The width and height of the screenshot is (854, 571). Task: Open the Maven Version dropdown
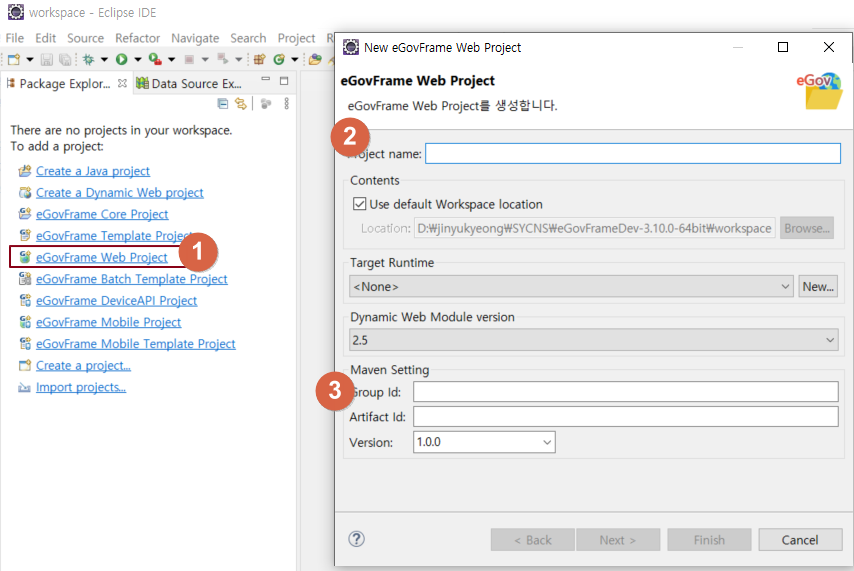point(484,442)
